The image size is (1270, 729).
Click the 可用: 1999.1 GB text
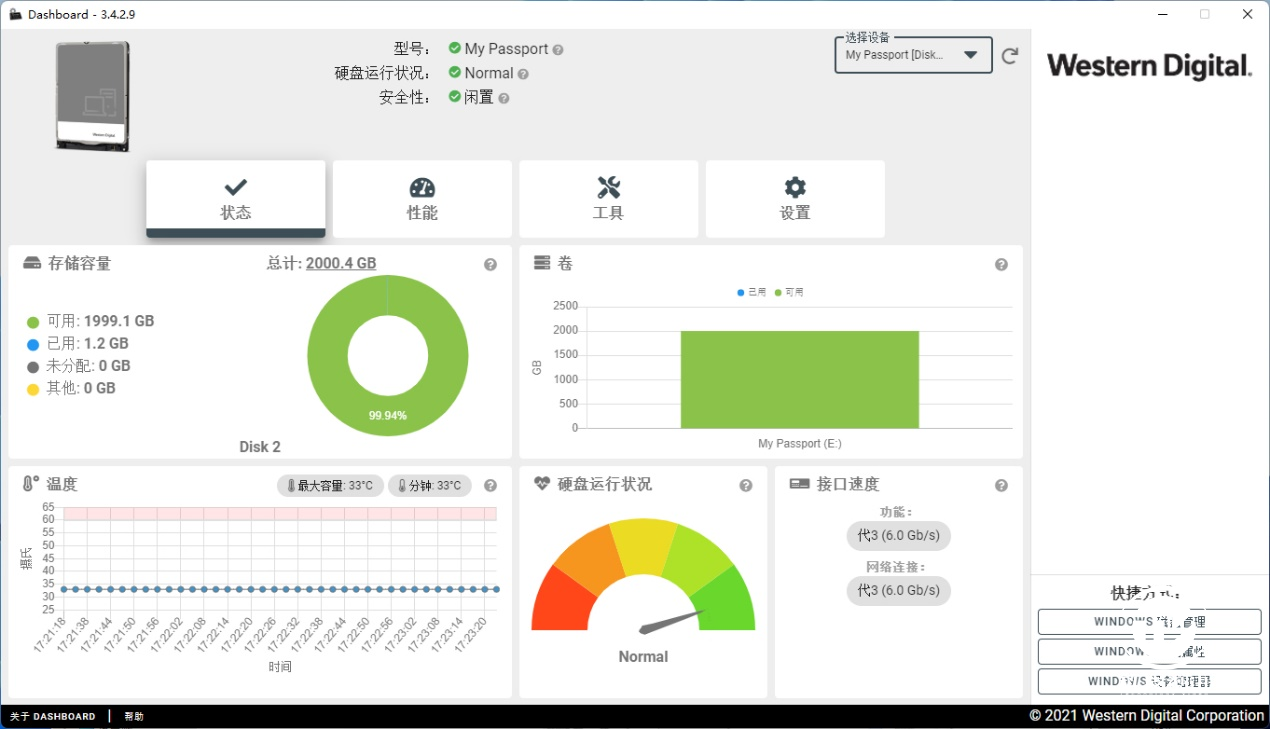(100, 321)
